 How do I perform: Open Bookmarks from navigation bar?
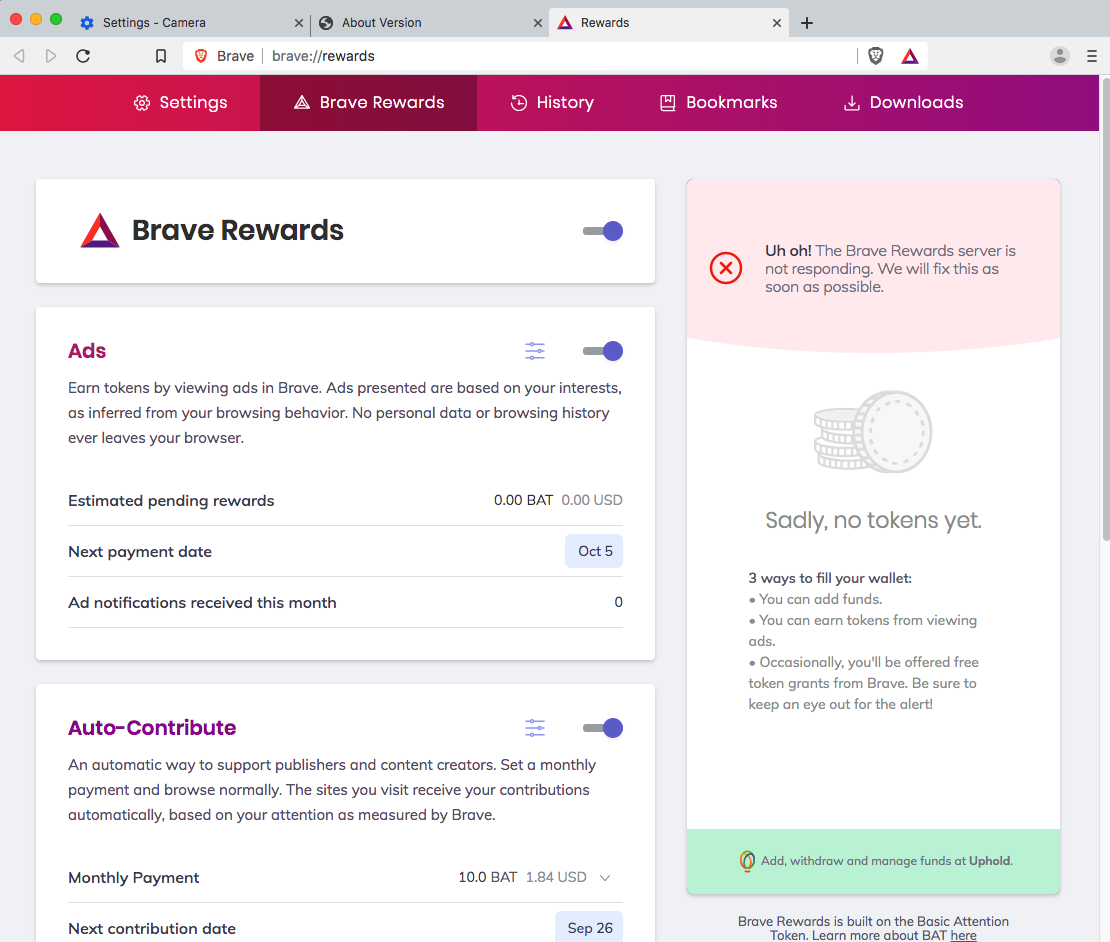(719, 103)
